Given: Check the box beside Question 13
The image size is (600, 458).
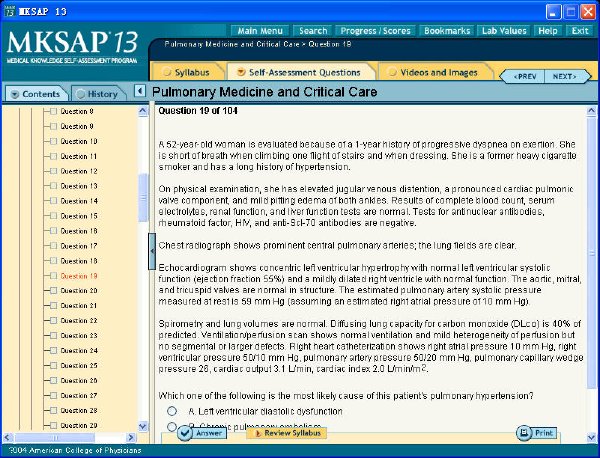Looking at the screenshot, I should 54,186.
